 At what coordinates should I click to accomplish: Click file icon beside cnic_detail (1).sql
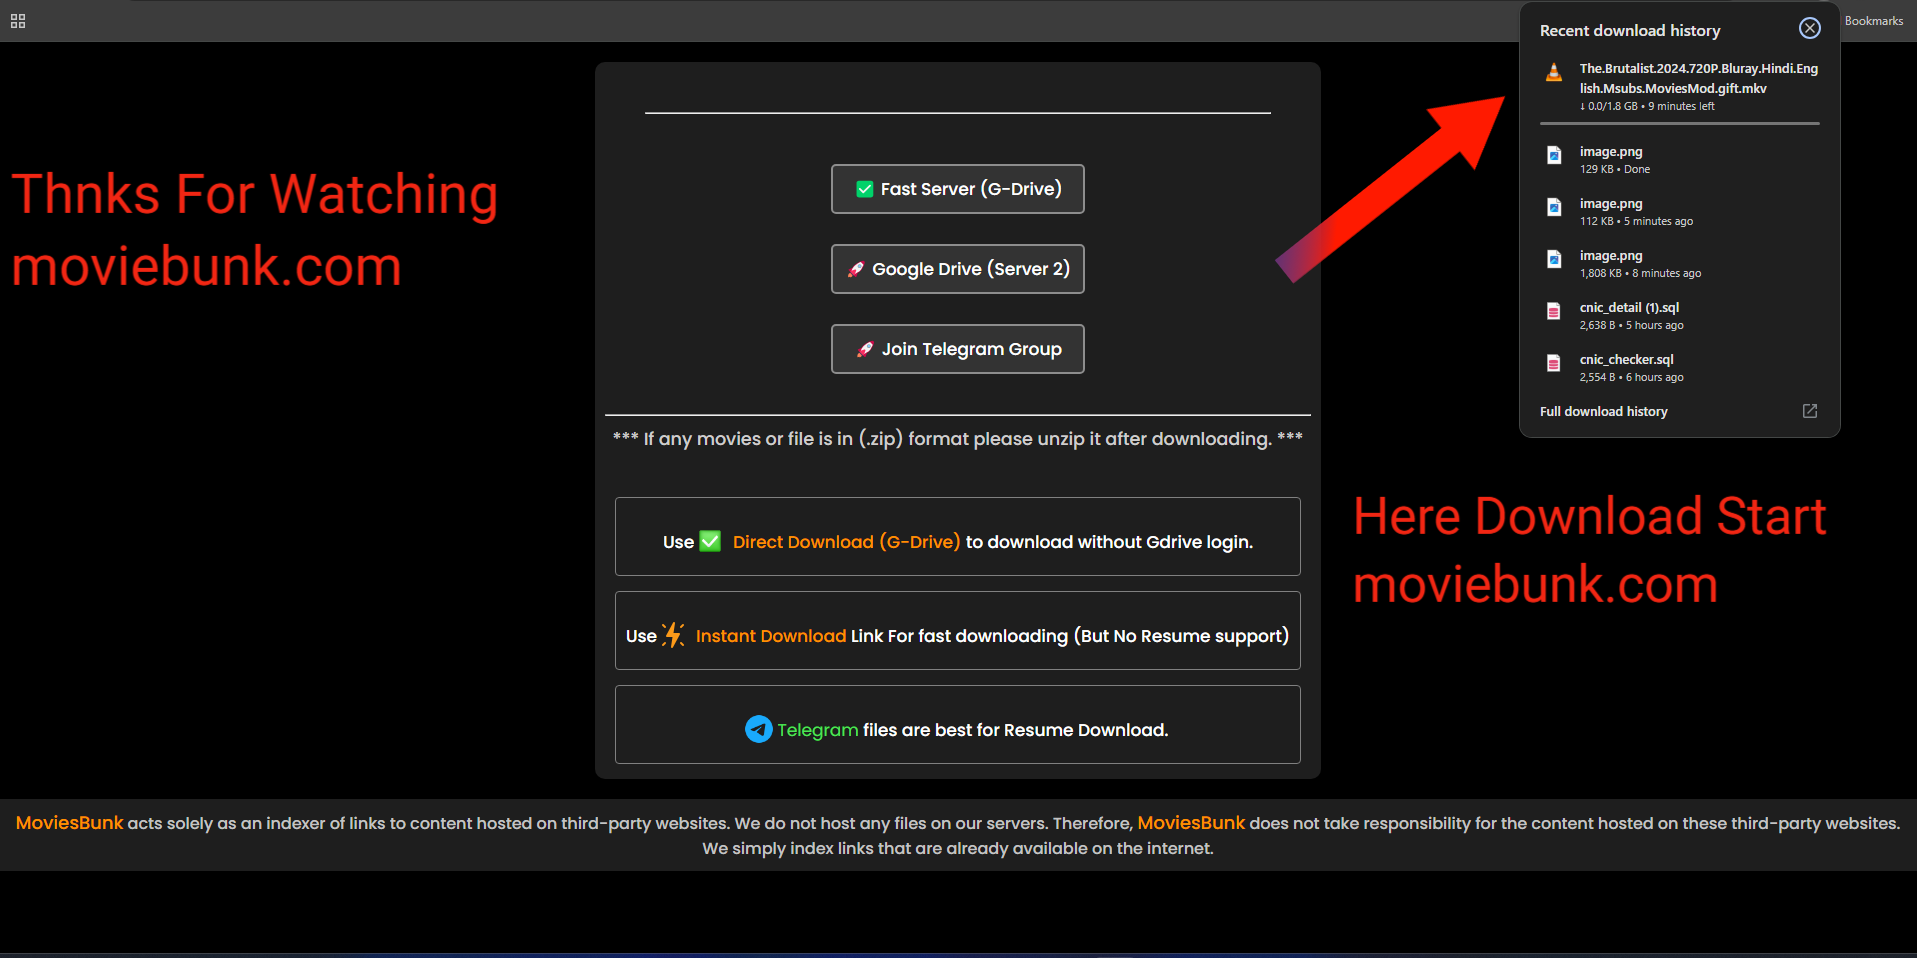pos(1553,311)
